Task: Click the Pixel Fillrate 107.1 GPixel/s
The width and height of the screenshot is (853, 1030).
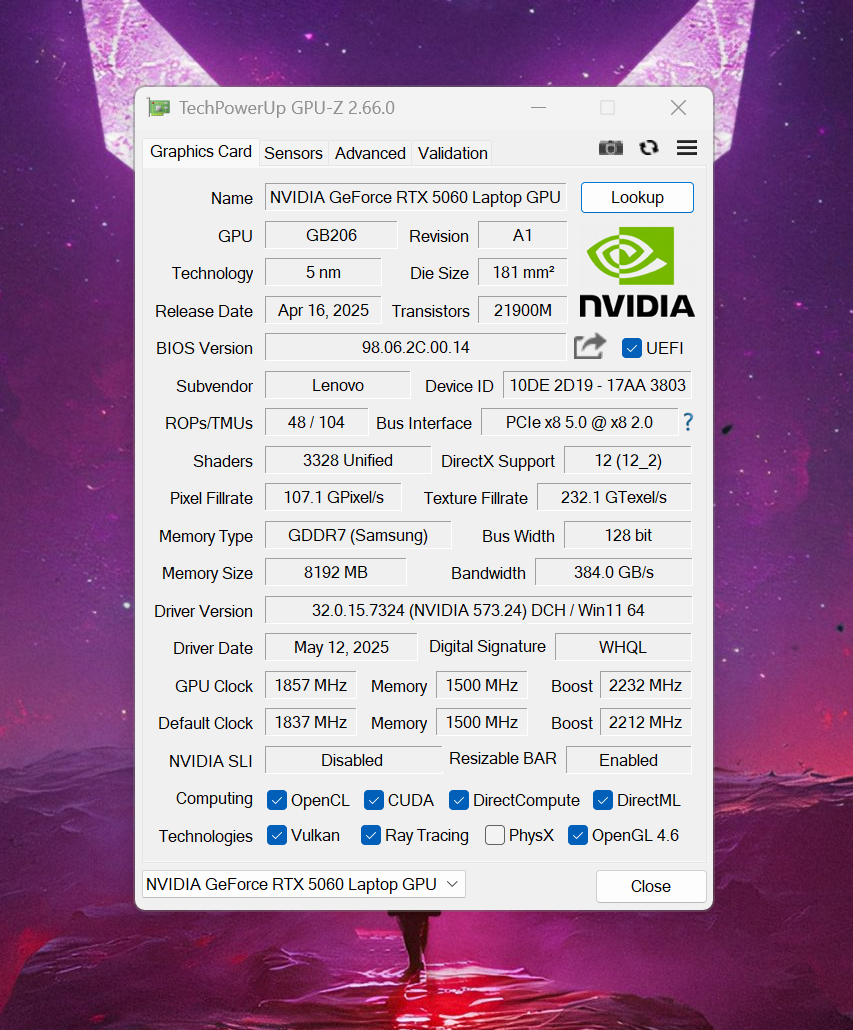Action: click(333, 497)
